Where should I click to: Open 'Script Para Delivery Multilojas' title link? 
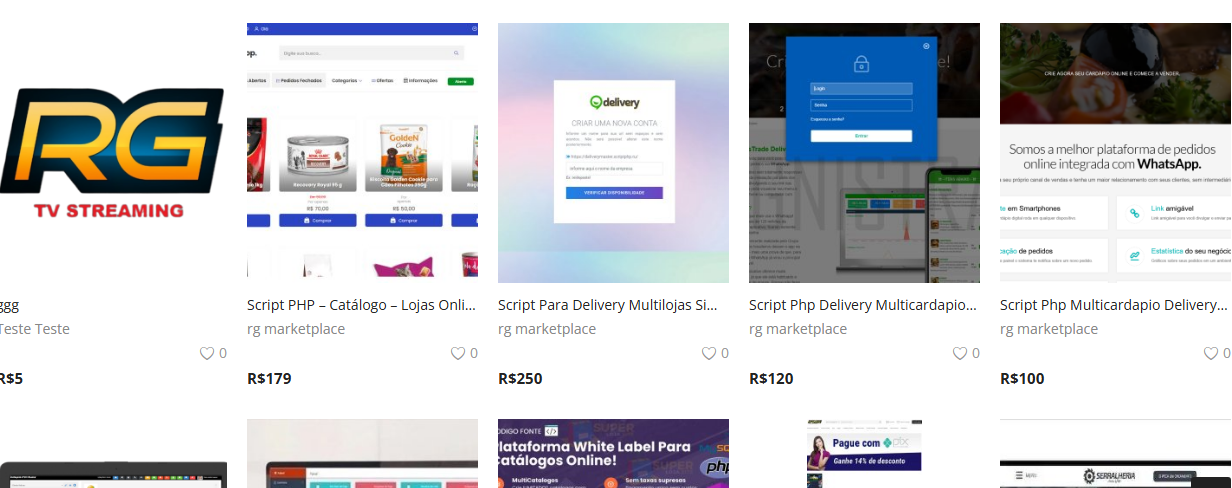607,305
